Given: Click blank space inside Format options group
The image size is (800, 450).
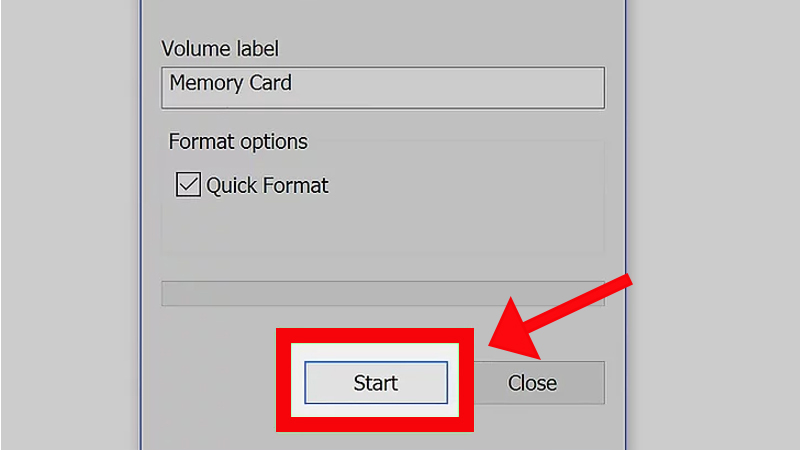Looking at the screenshot, I should tap(400, 225).
